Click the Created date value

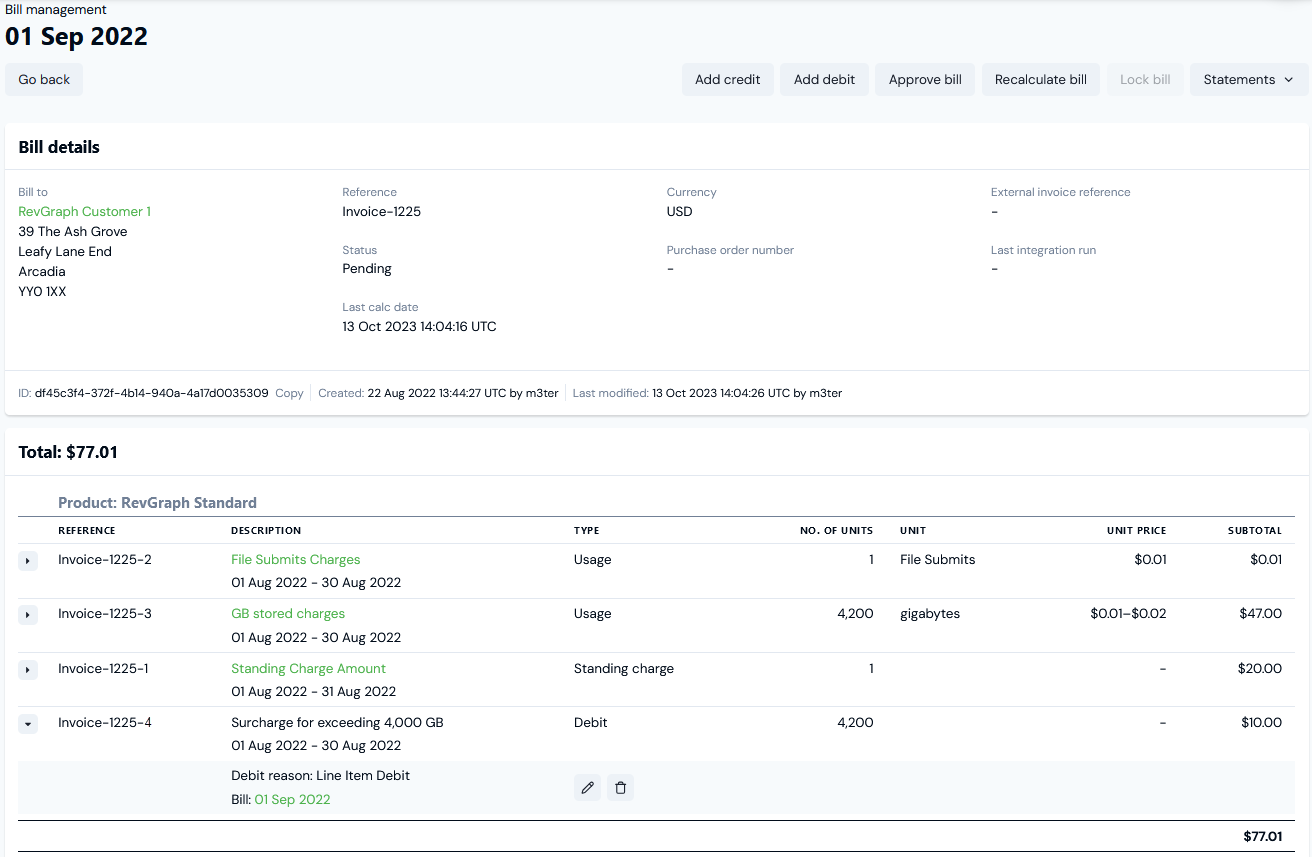(463, 393)
